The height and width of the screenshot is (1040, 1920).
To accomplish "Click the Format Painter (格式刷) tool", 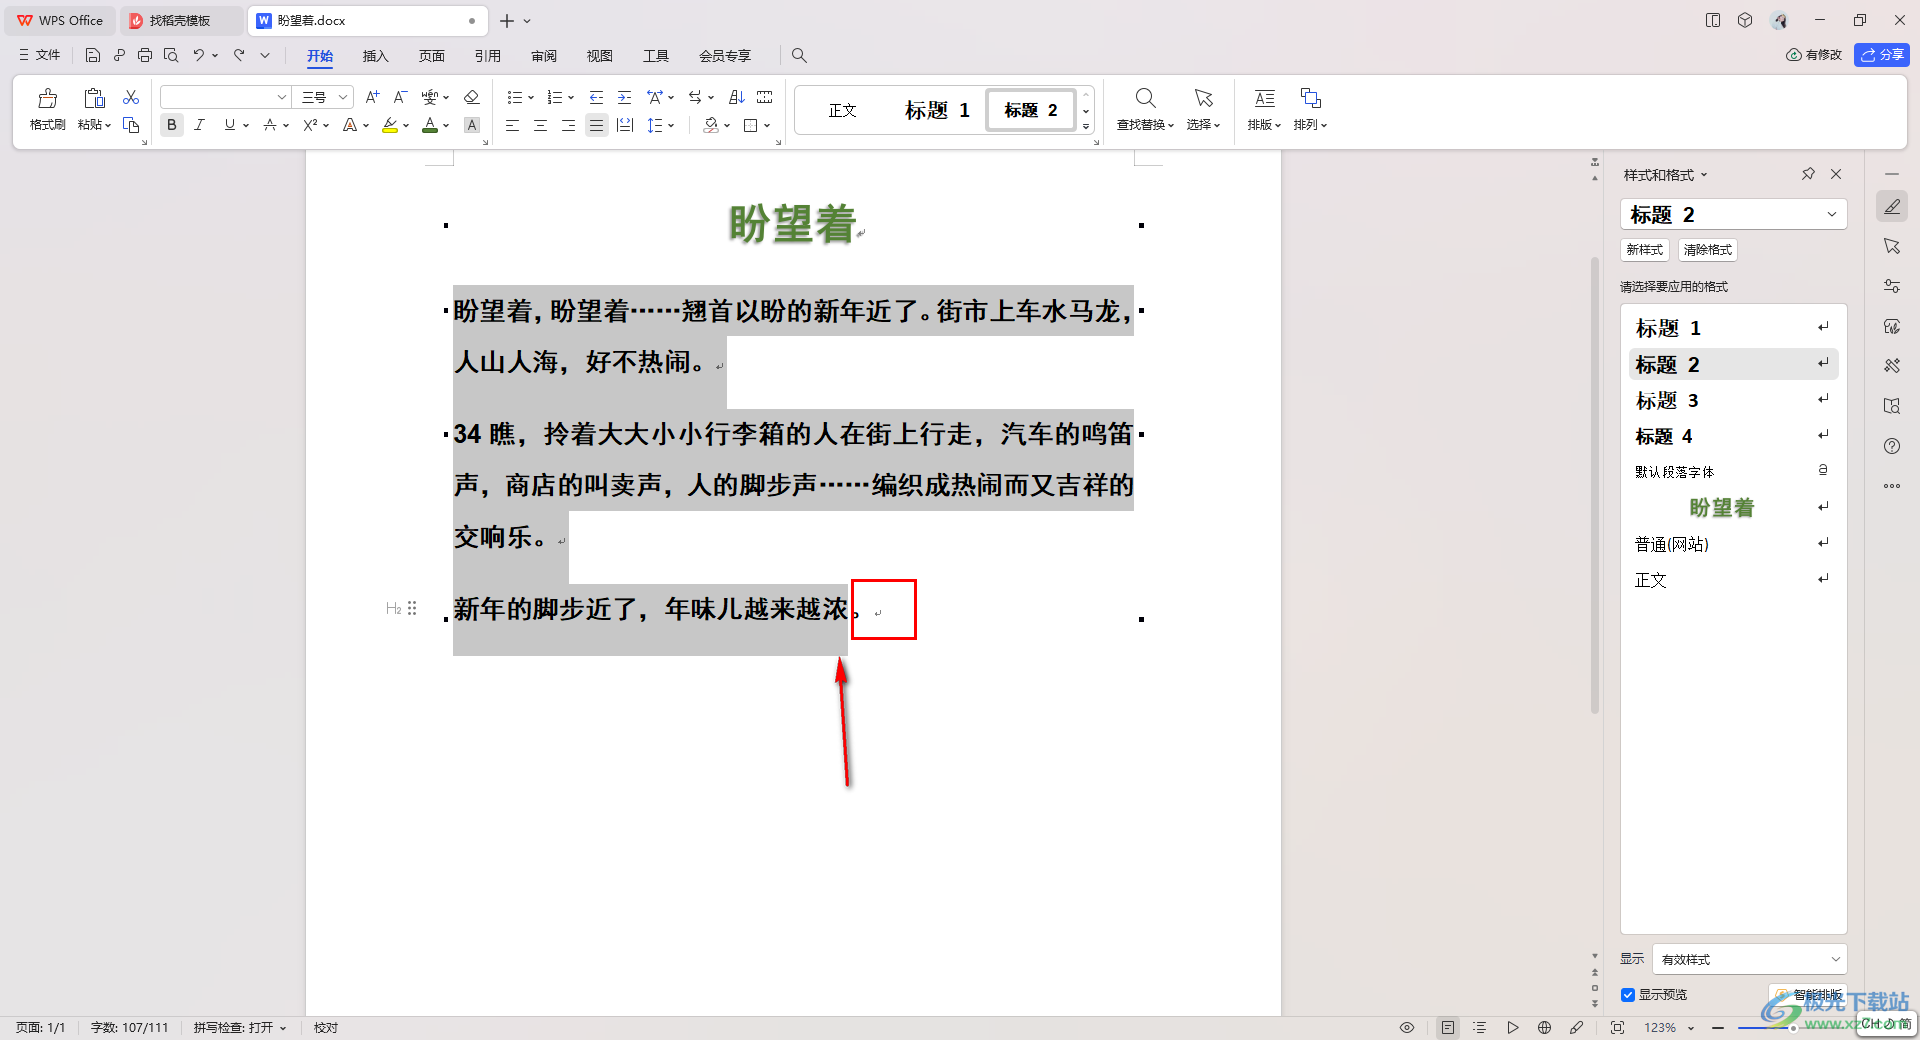I will pos(47,109).
